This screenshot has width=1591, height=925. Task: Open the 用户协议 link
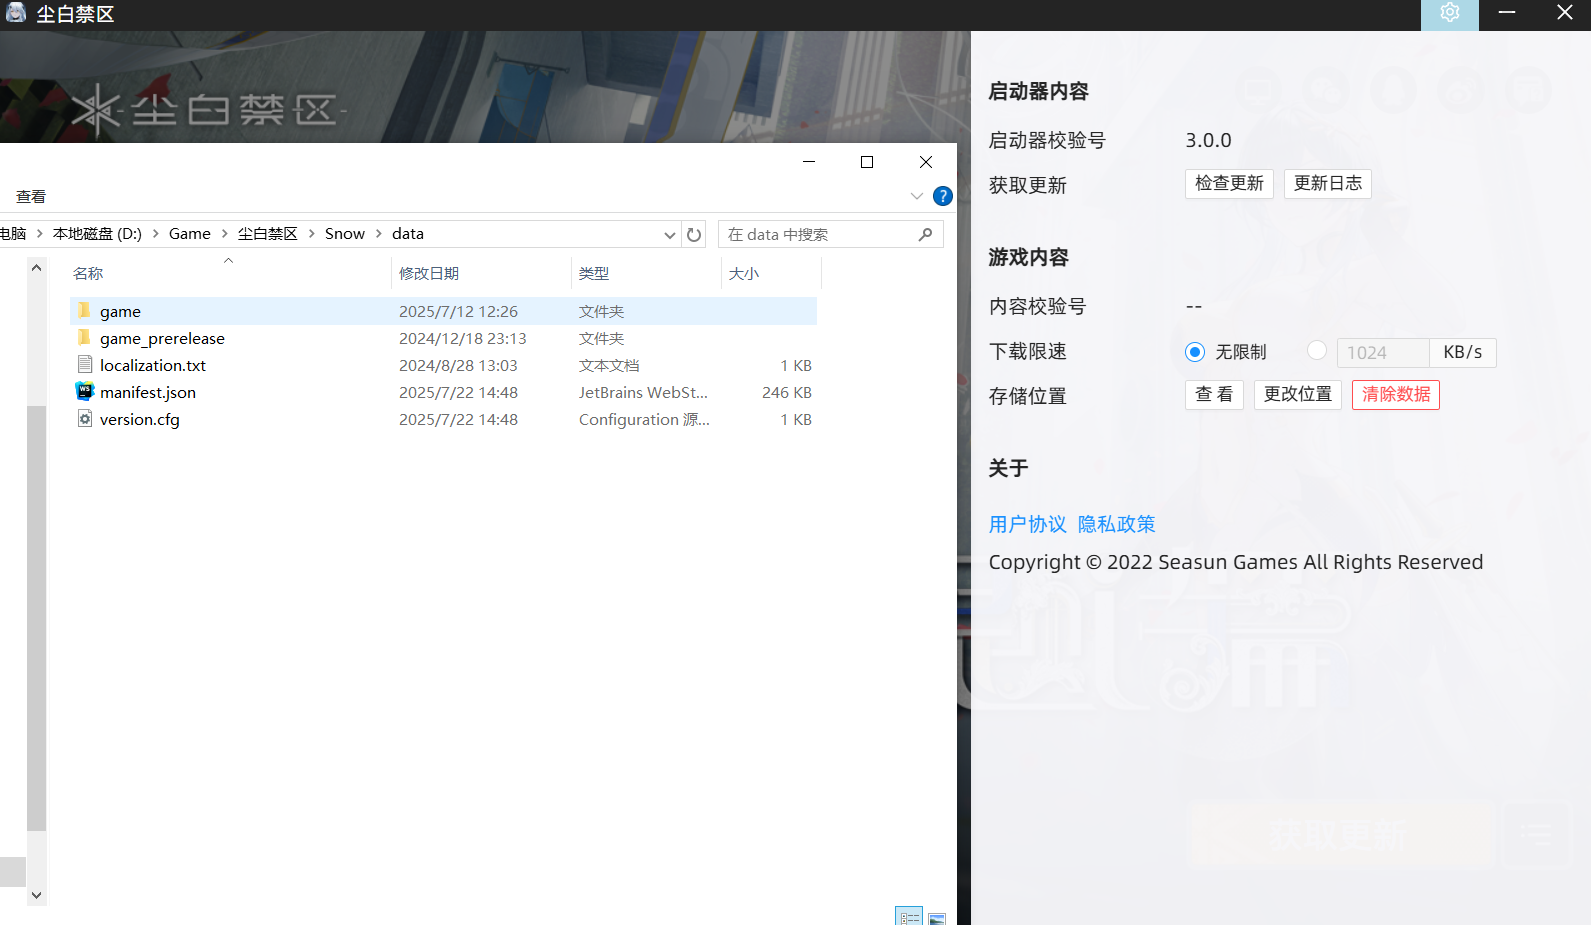tap(1028, 524)
